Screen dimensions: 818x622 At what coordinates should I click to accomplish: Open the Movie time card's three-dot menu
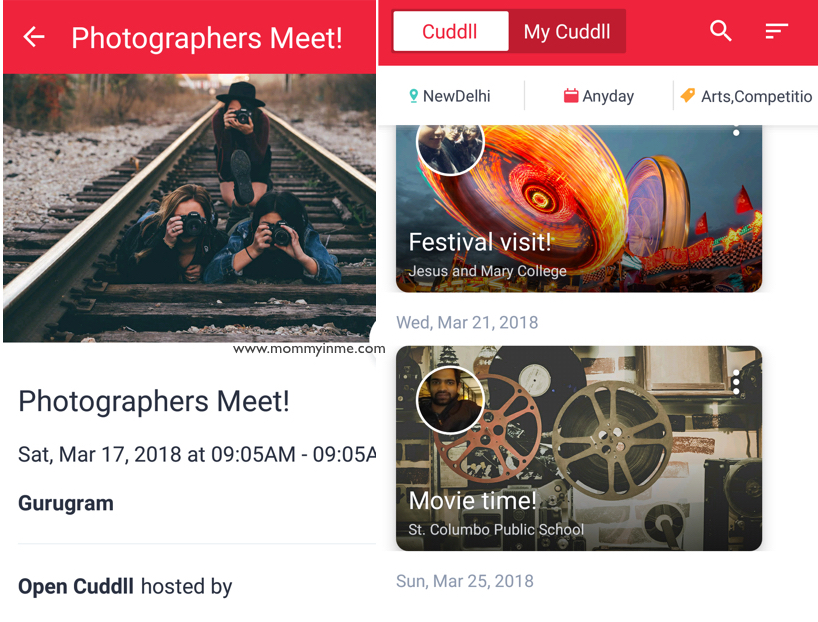(736, 382)
